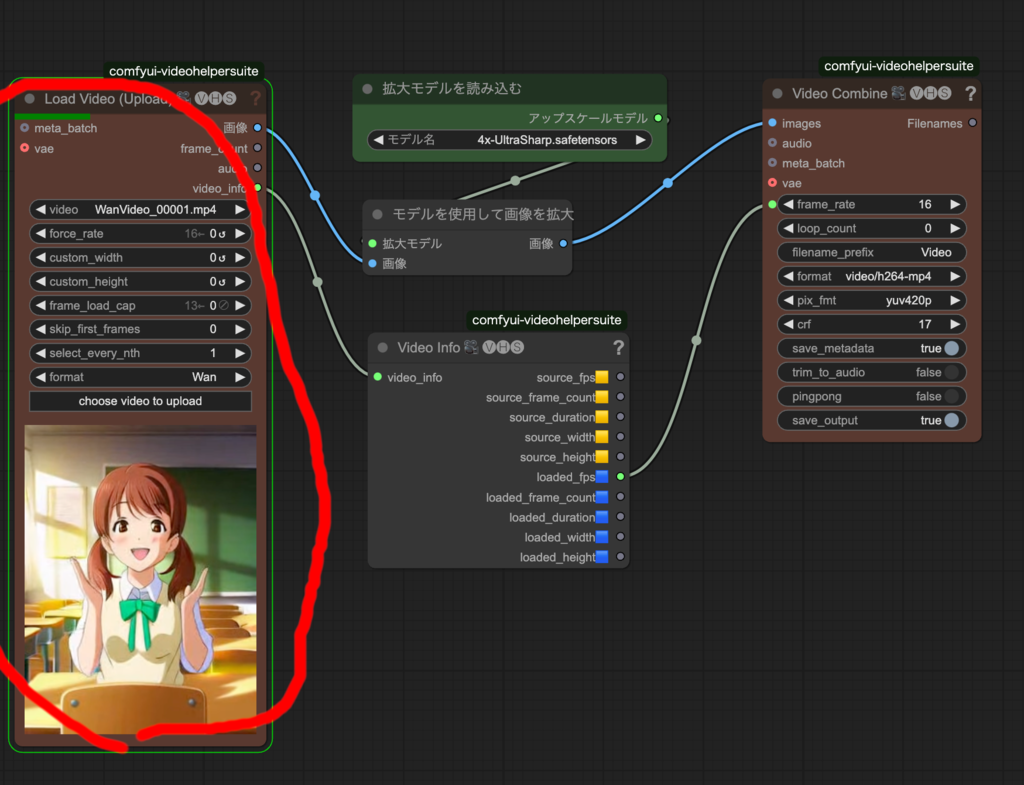Click the meta_batch input socket on Video Combine
This screenshot has width=1024, height=785.
pyautogui.click(x=773, y=163)
